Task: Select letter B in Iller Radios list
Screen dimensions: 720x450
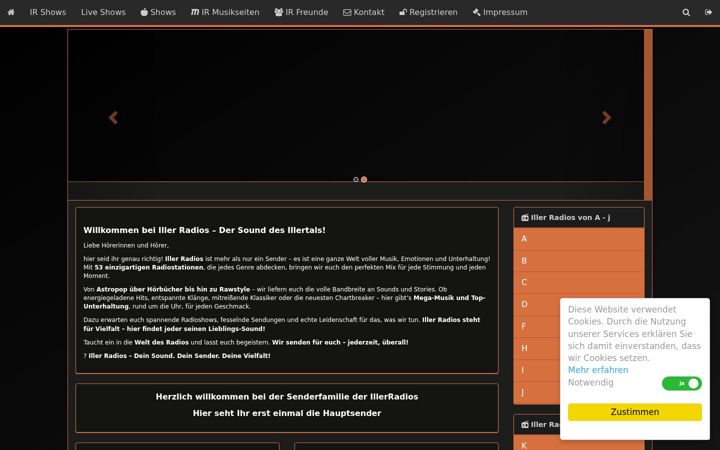Action: [579, 261]
